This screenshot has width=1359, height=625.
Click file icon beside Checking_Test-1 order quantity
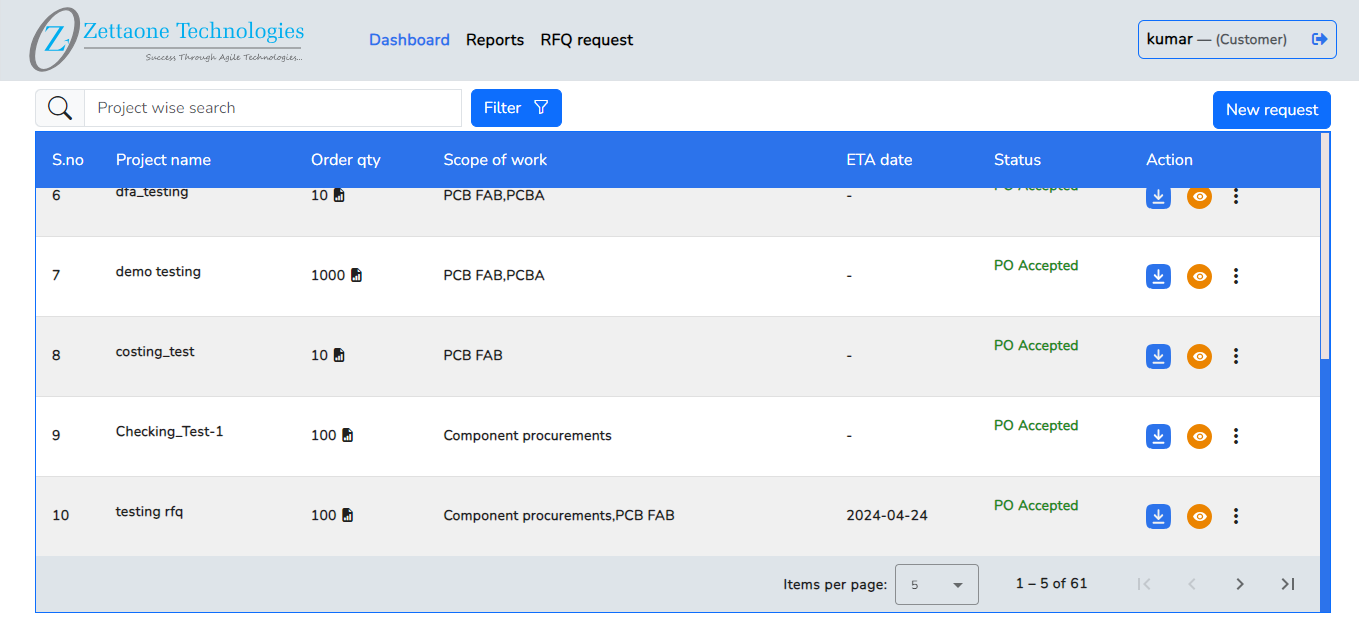(347, 435)
